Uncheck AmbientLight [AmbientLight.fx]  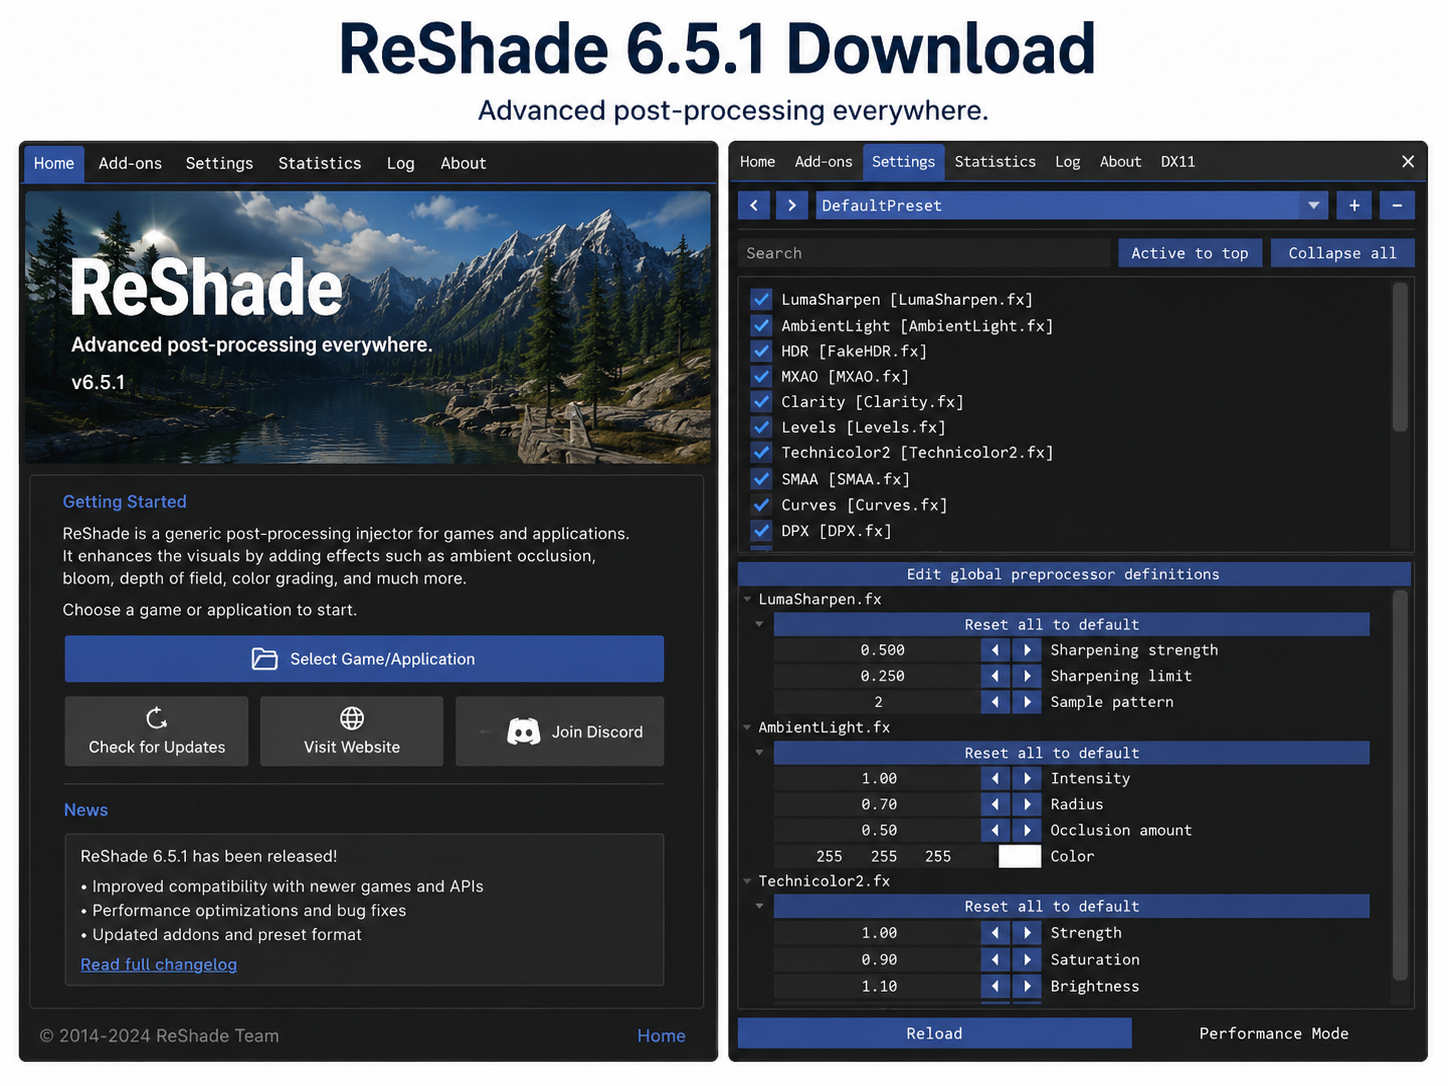tap(761, 325)
